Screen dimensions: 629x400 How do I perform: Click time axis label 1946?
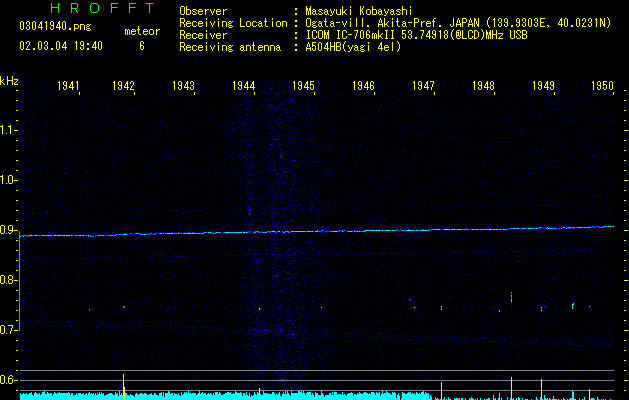[x=363, y=85]
